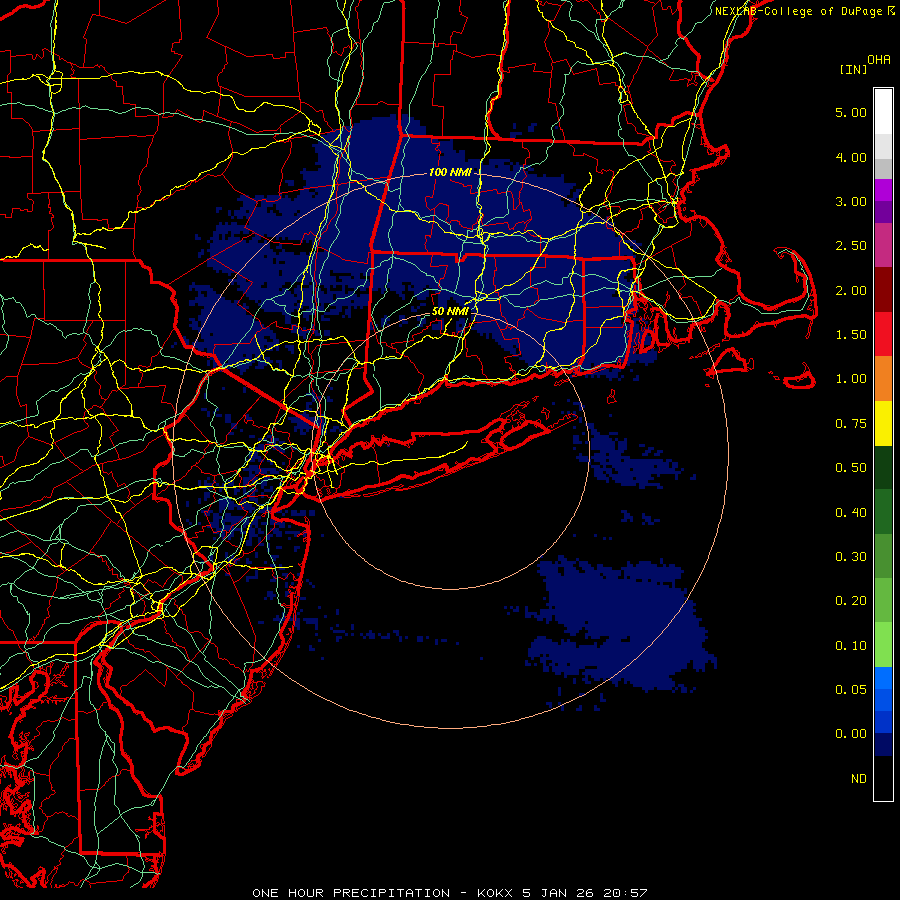Click the 'OHA' product code label

[x=879, y=60]
